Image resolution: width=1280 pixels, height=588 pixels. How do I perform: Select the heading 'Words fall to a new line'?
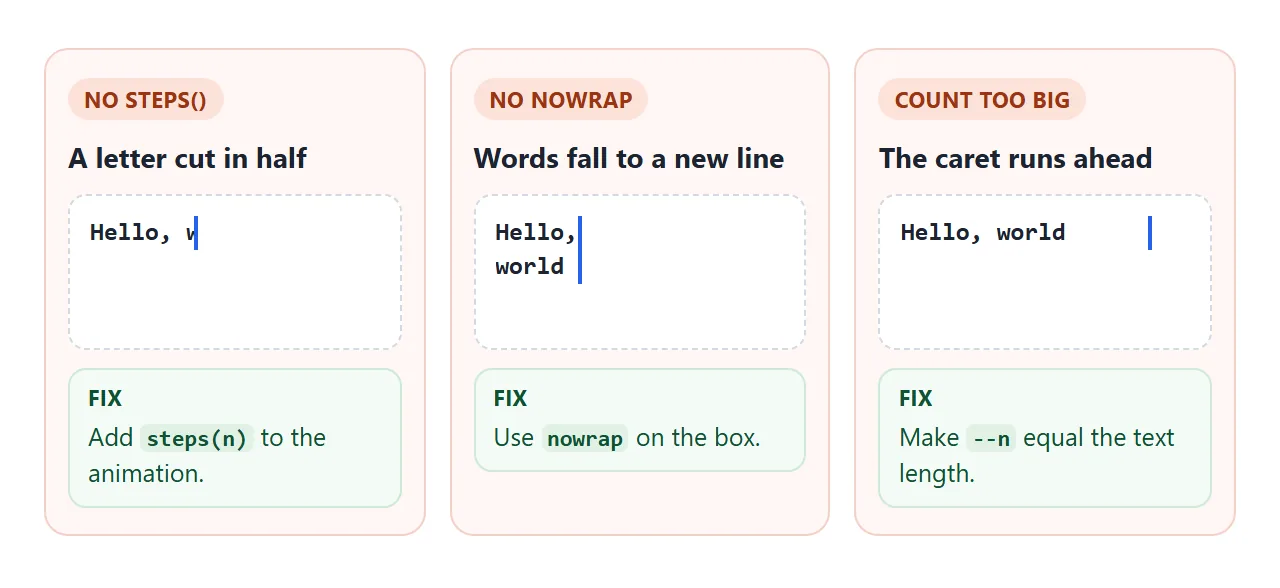[629, 158]
